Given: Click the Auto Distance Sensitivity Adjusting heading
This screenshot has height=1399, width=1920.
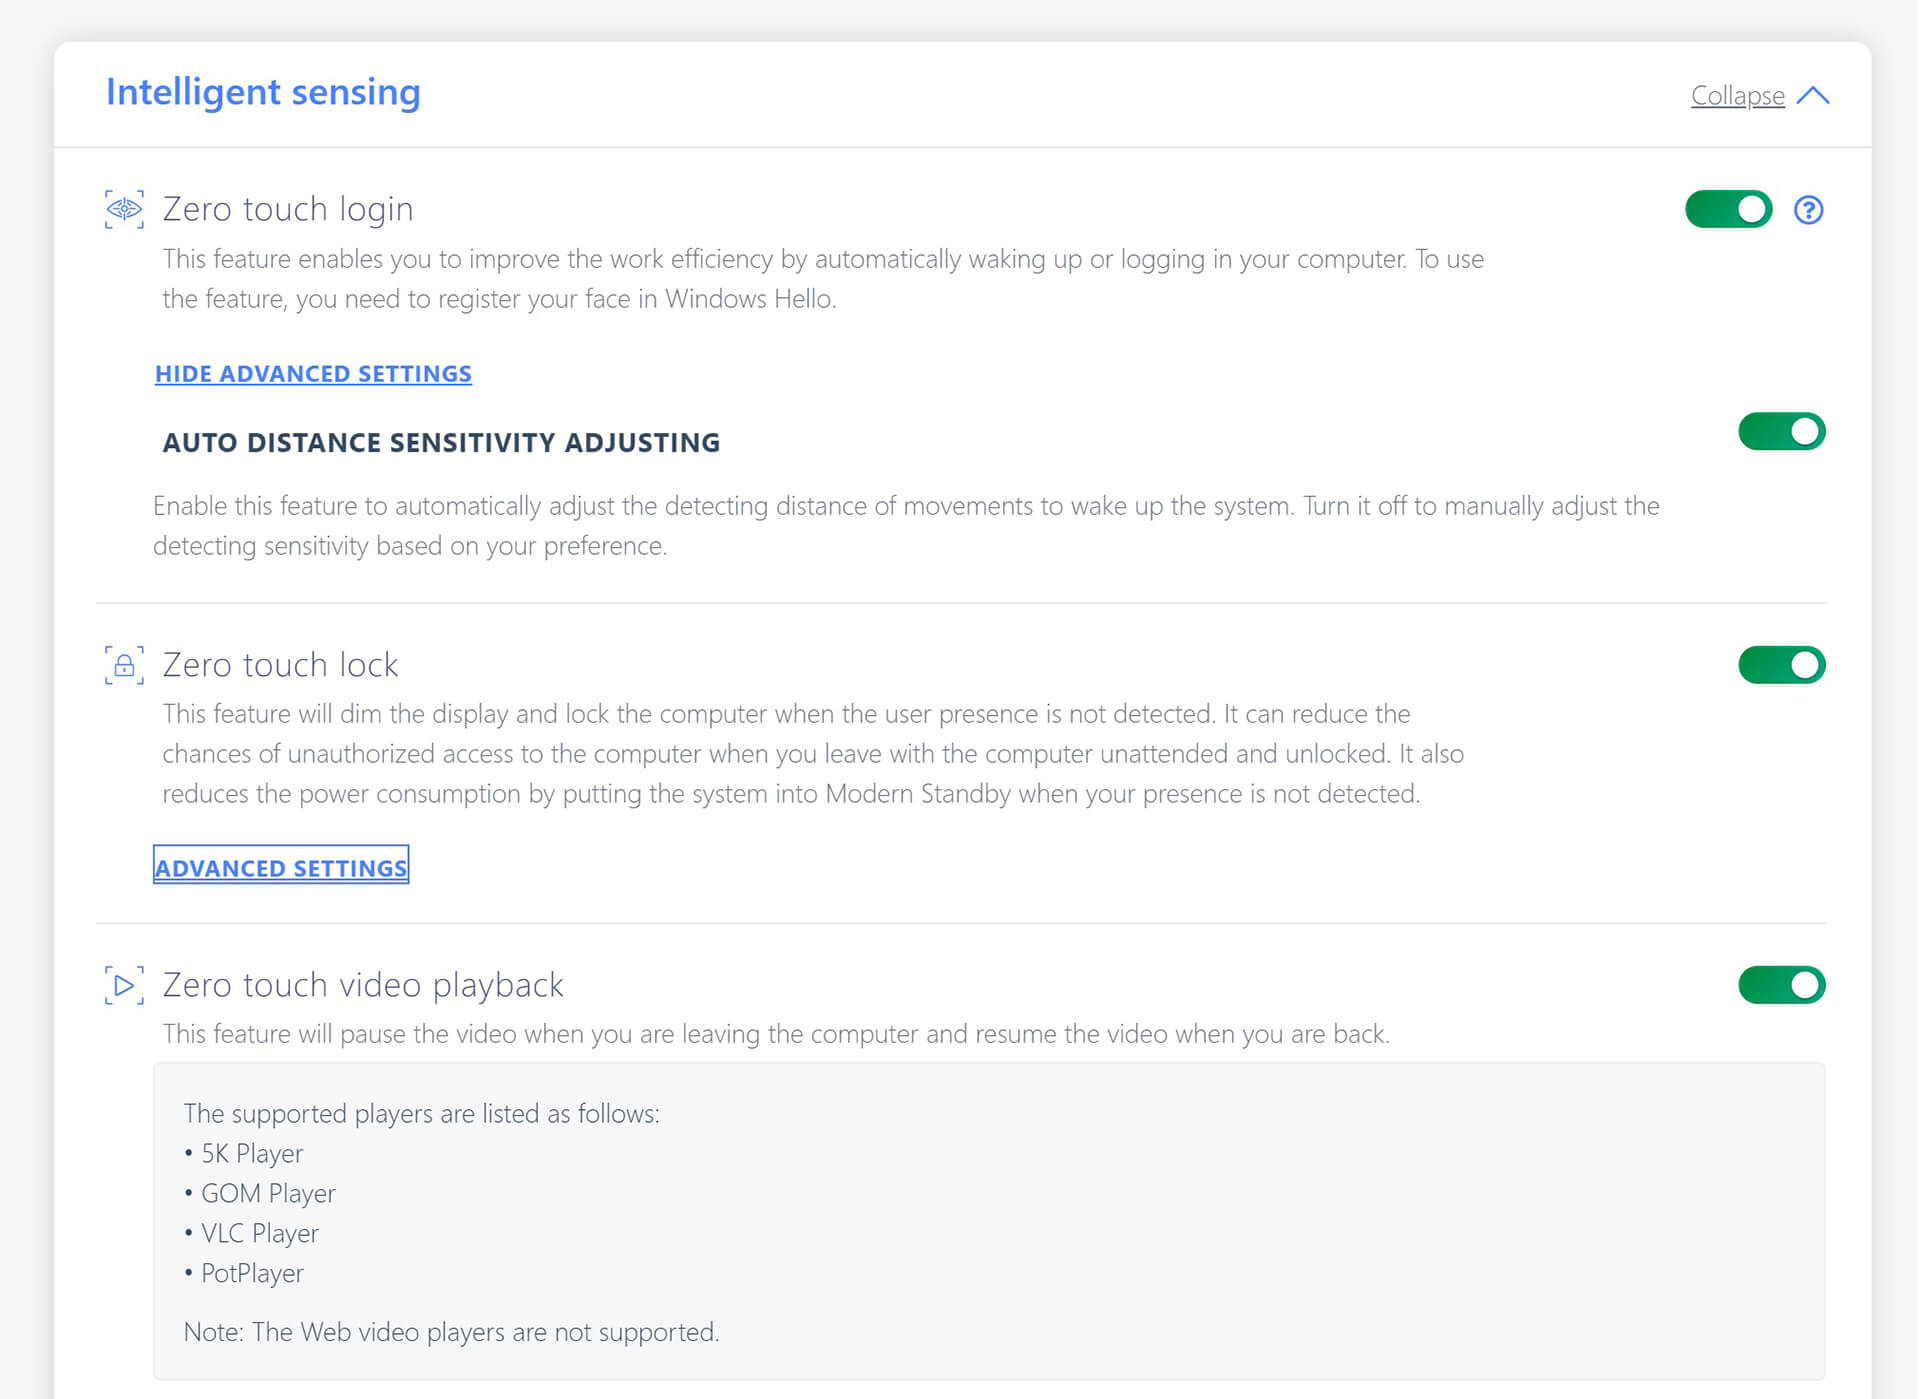Looking at the screenshot, I should pos(441,443).
